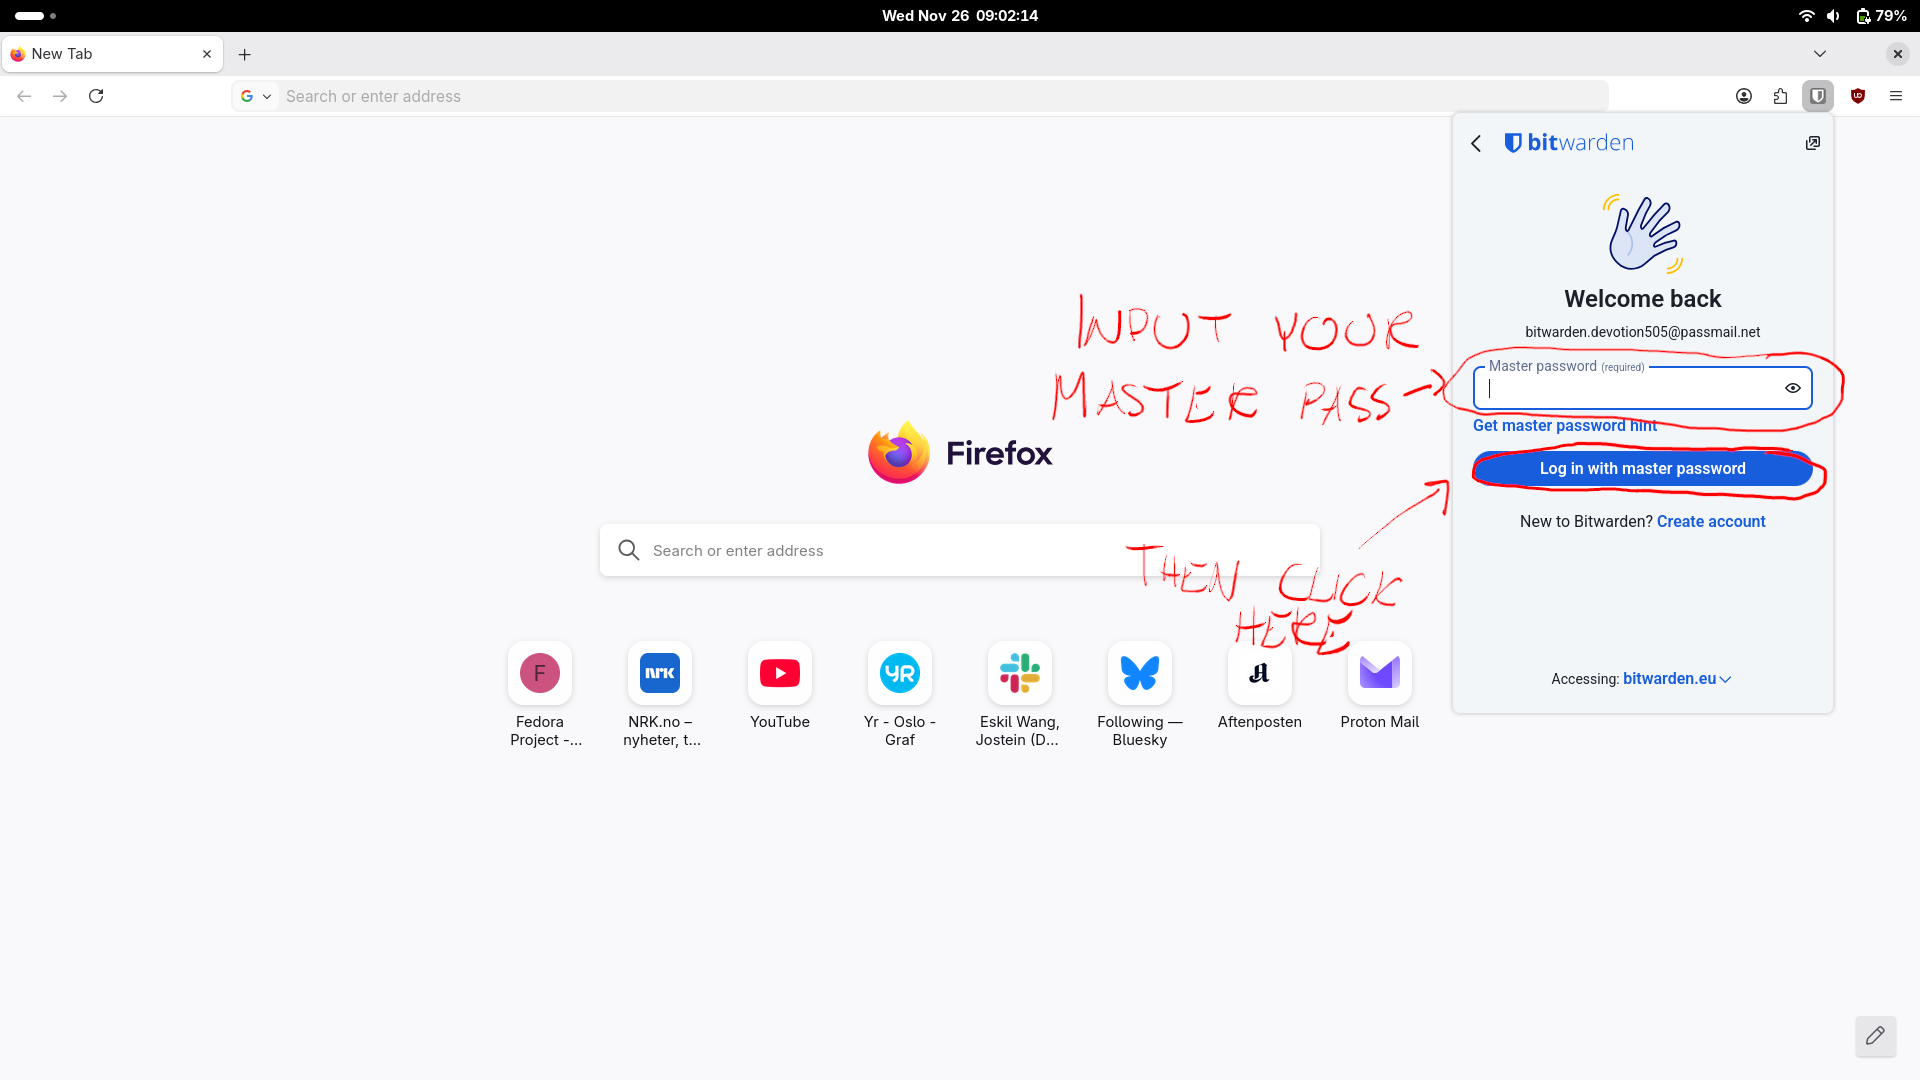The height and width of the screenshot is (1080, 1920).
Task: Pop out the Bitwarden window
Action: [1812, 143]
